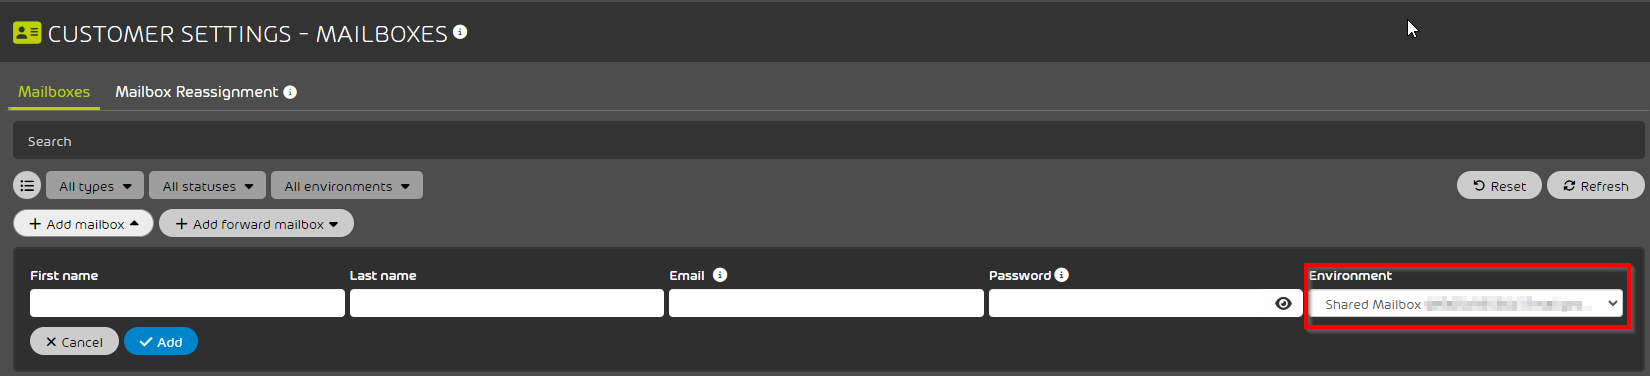Click the Password field info icon
The height and width of the screenshot is (376, 1650).
pos(1062,275)
